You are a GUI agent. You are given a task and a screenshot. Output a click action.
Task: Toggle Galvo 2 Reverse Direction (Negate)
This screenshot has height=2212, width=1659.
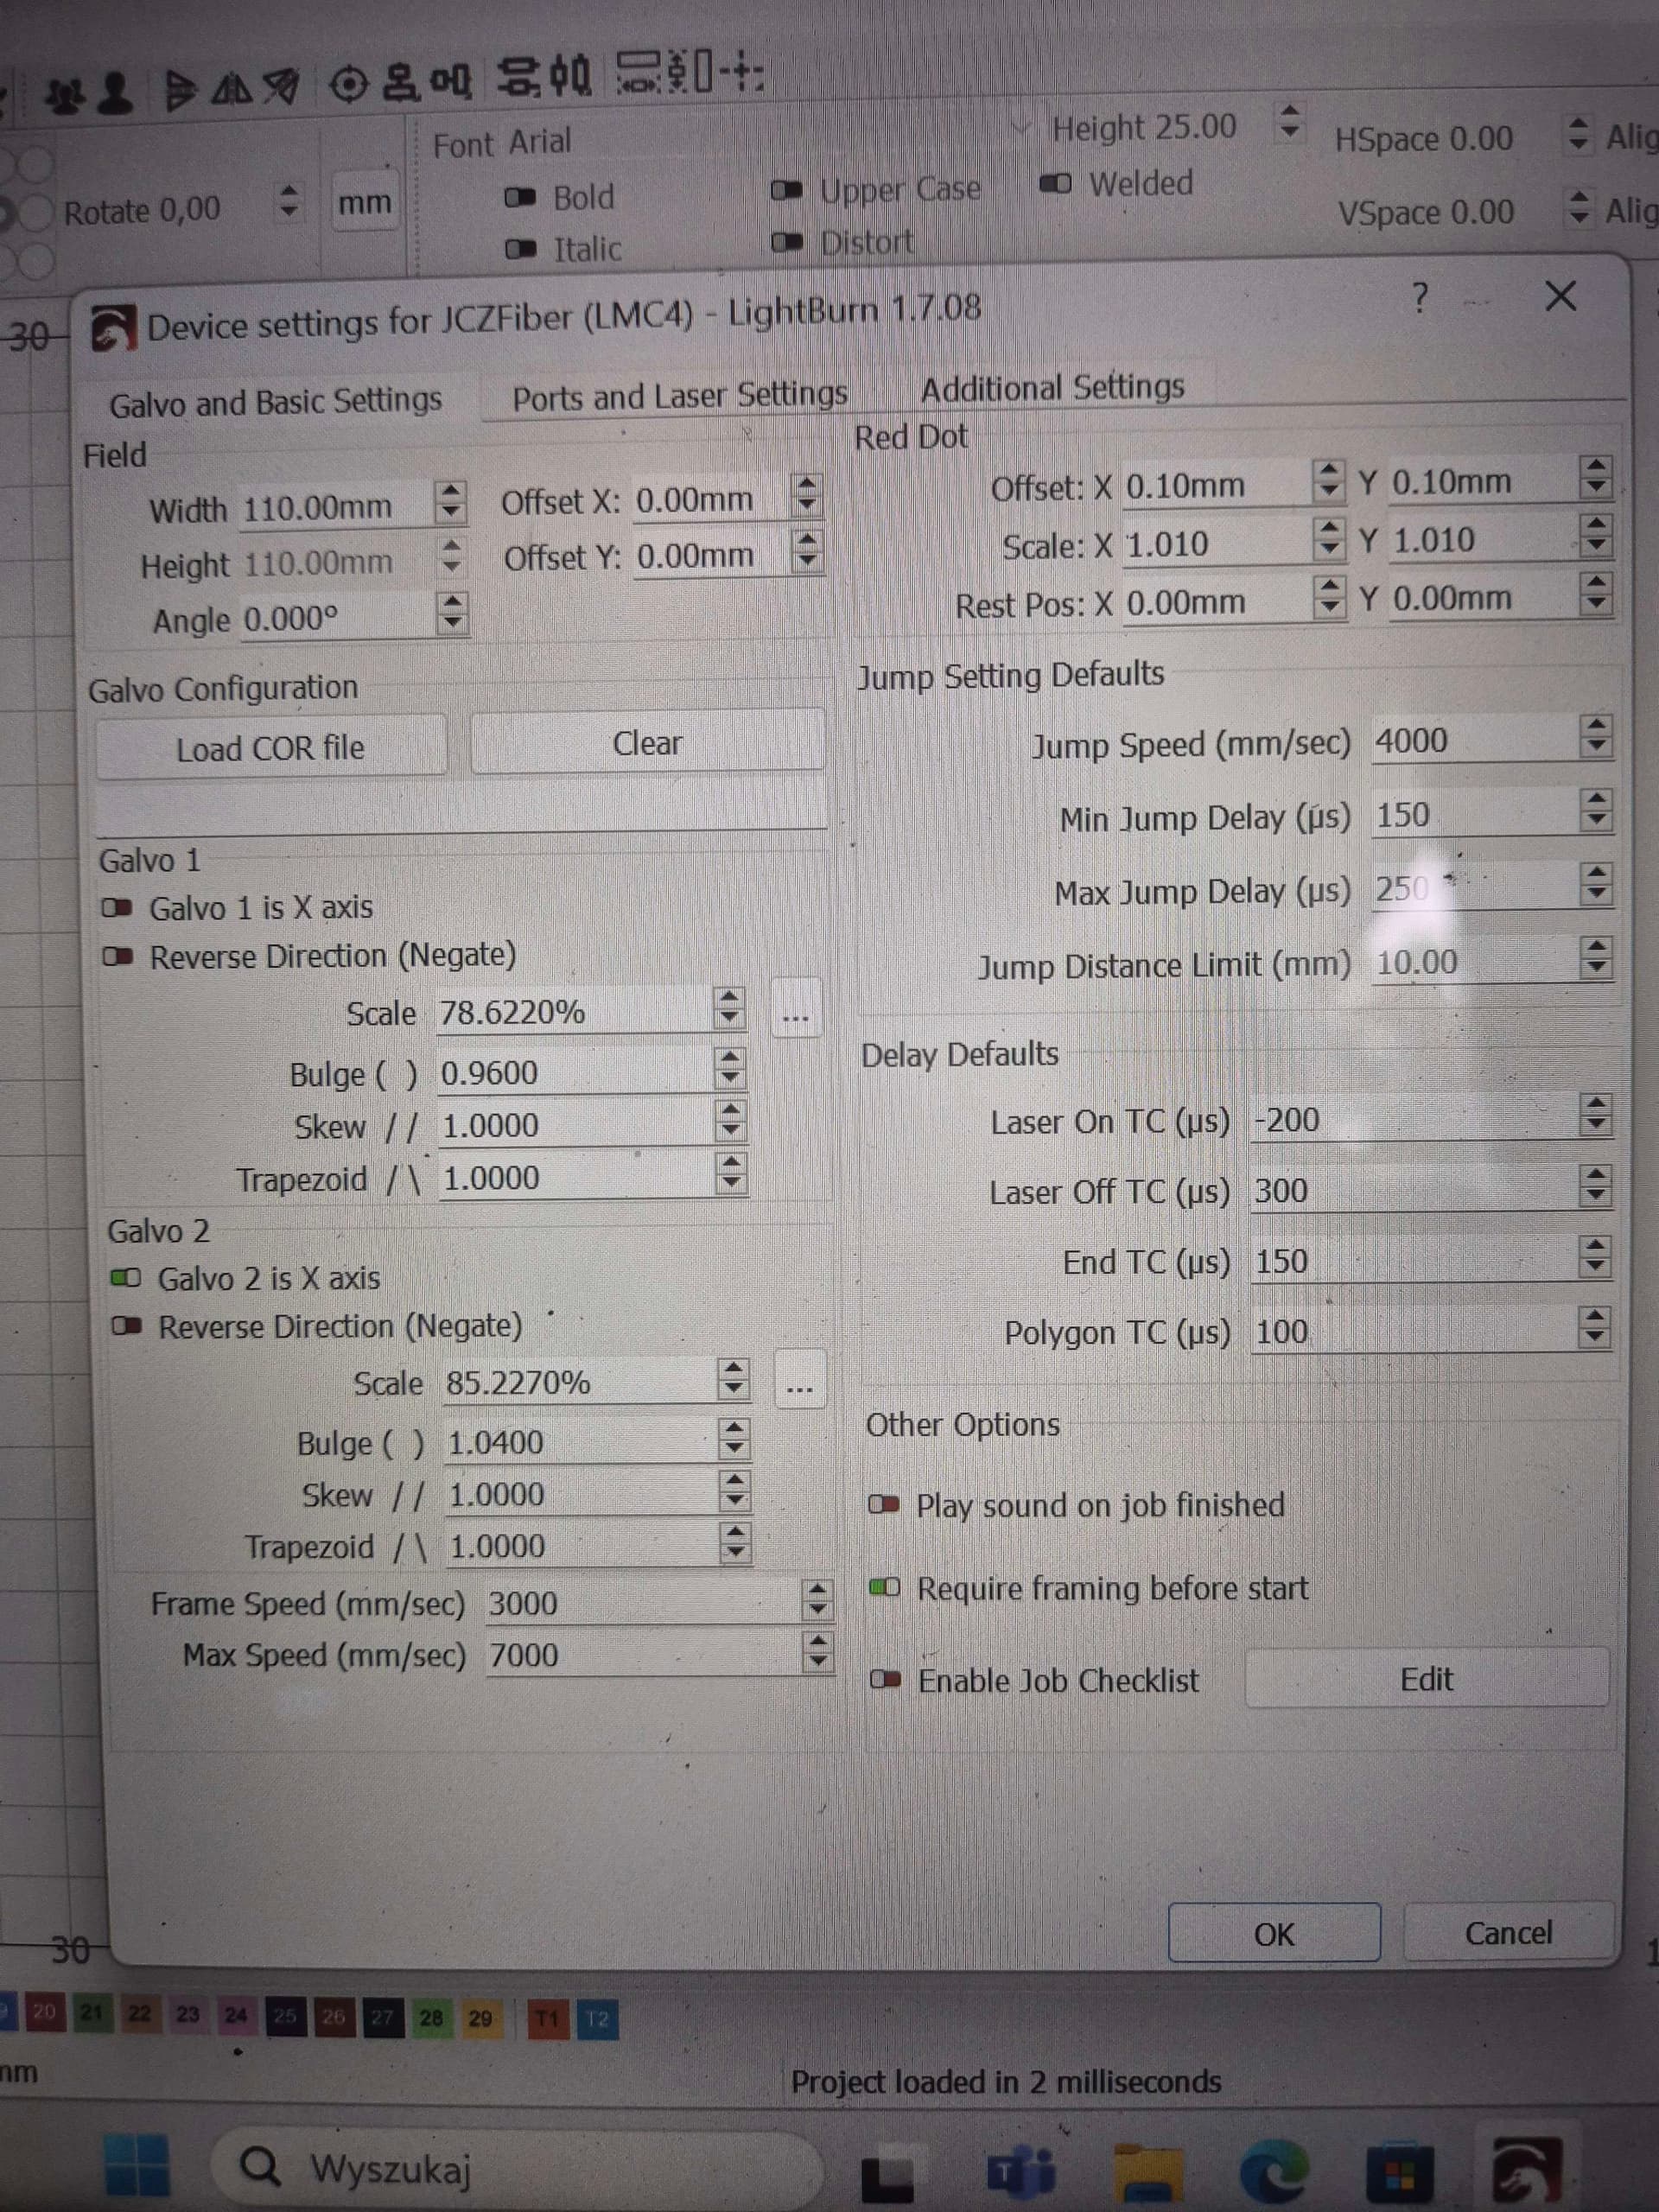click(x=127, y=1327)
